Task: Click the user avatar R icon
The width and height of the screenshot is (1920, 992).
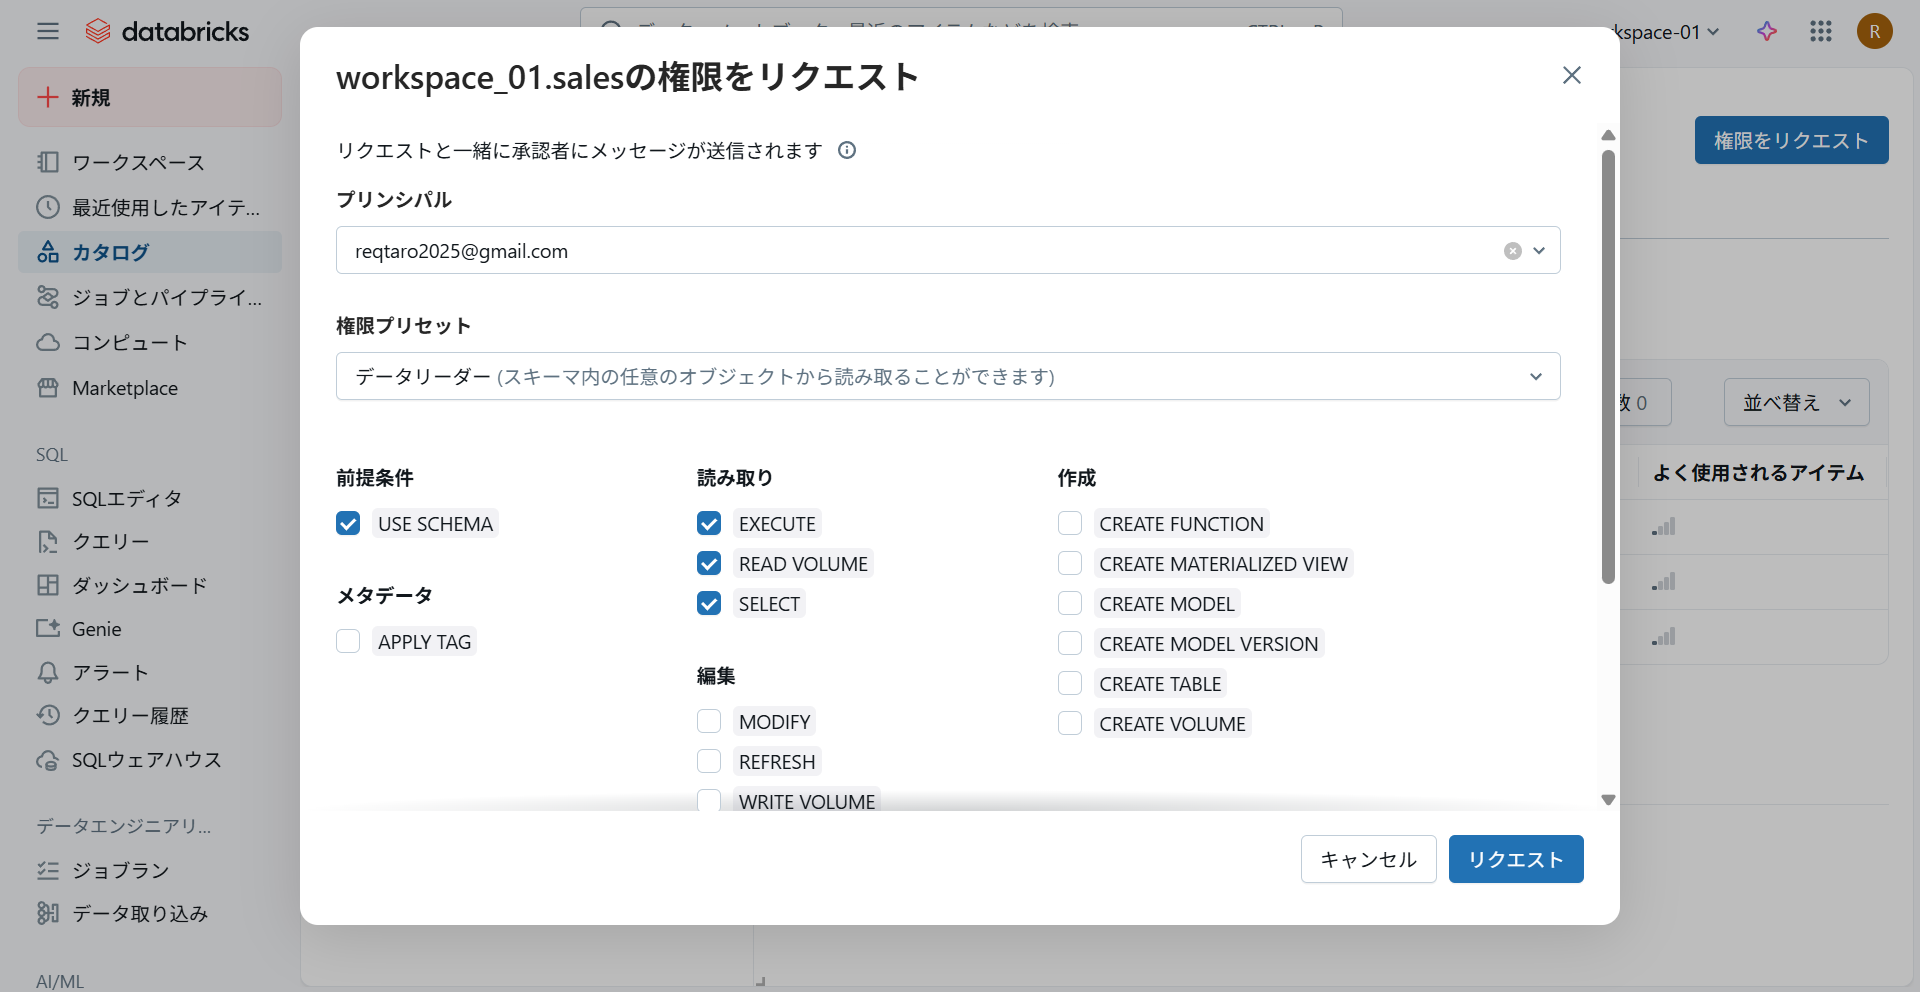Action: (x=1874, y=32)
